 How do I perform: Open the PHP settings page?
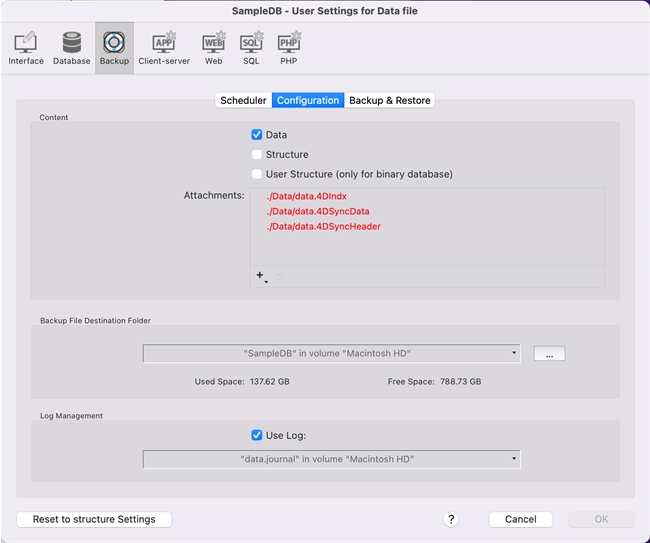point(288,48)
